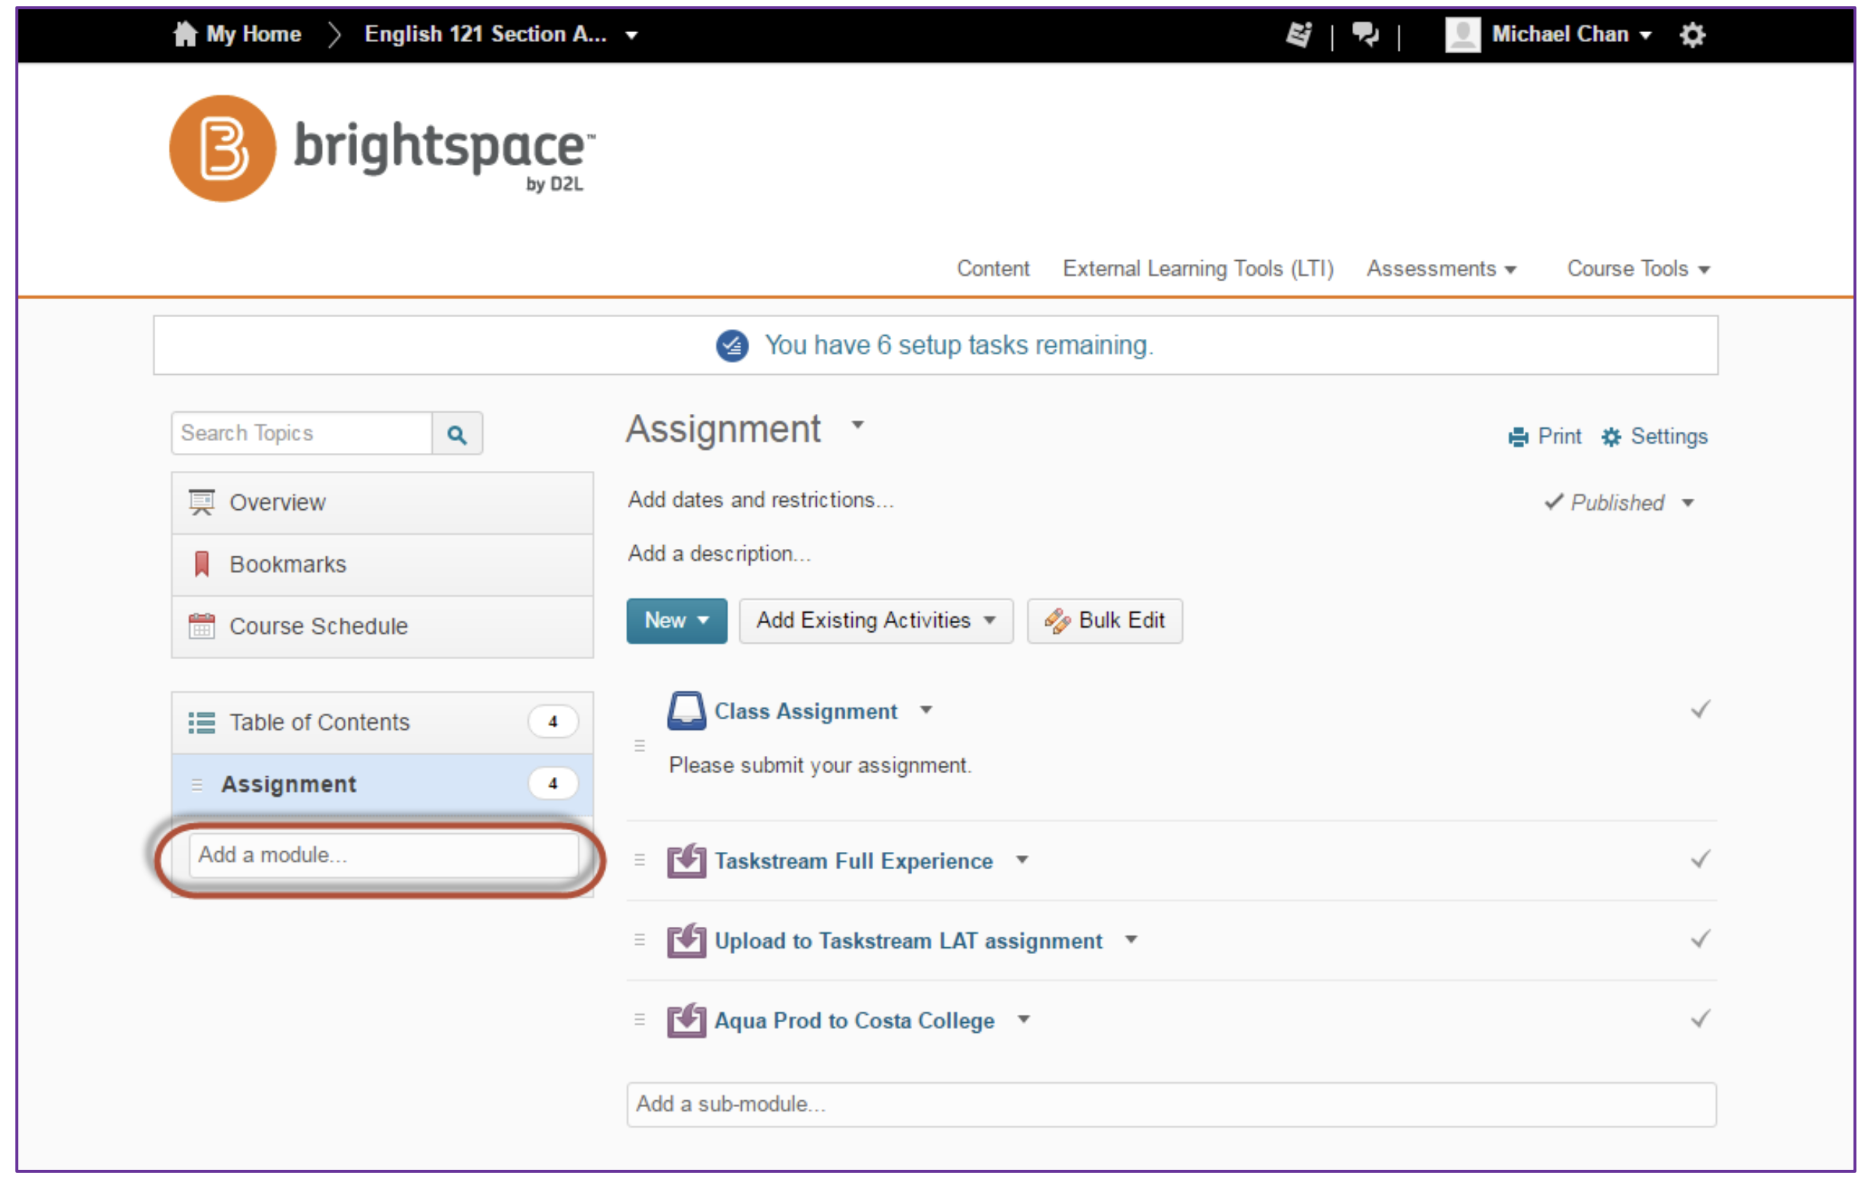Select Bookmarks in the sidebar
This screenshot has width=1870, height=1186.
pos(382,565)
